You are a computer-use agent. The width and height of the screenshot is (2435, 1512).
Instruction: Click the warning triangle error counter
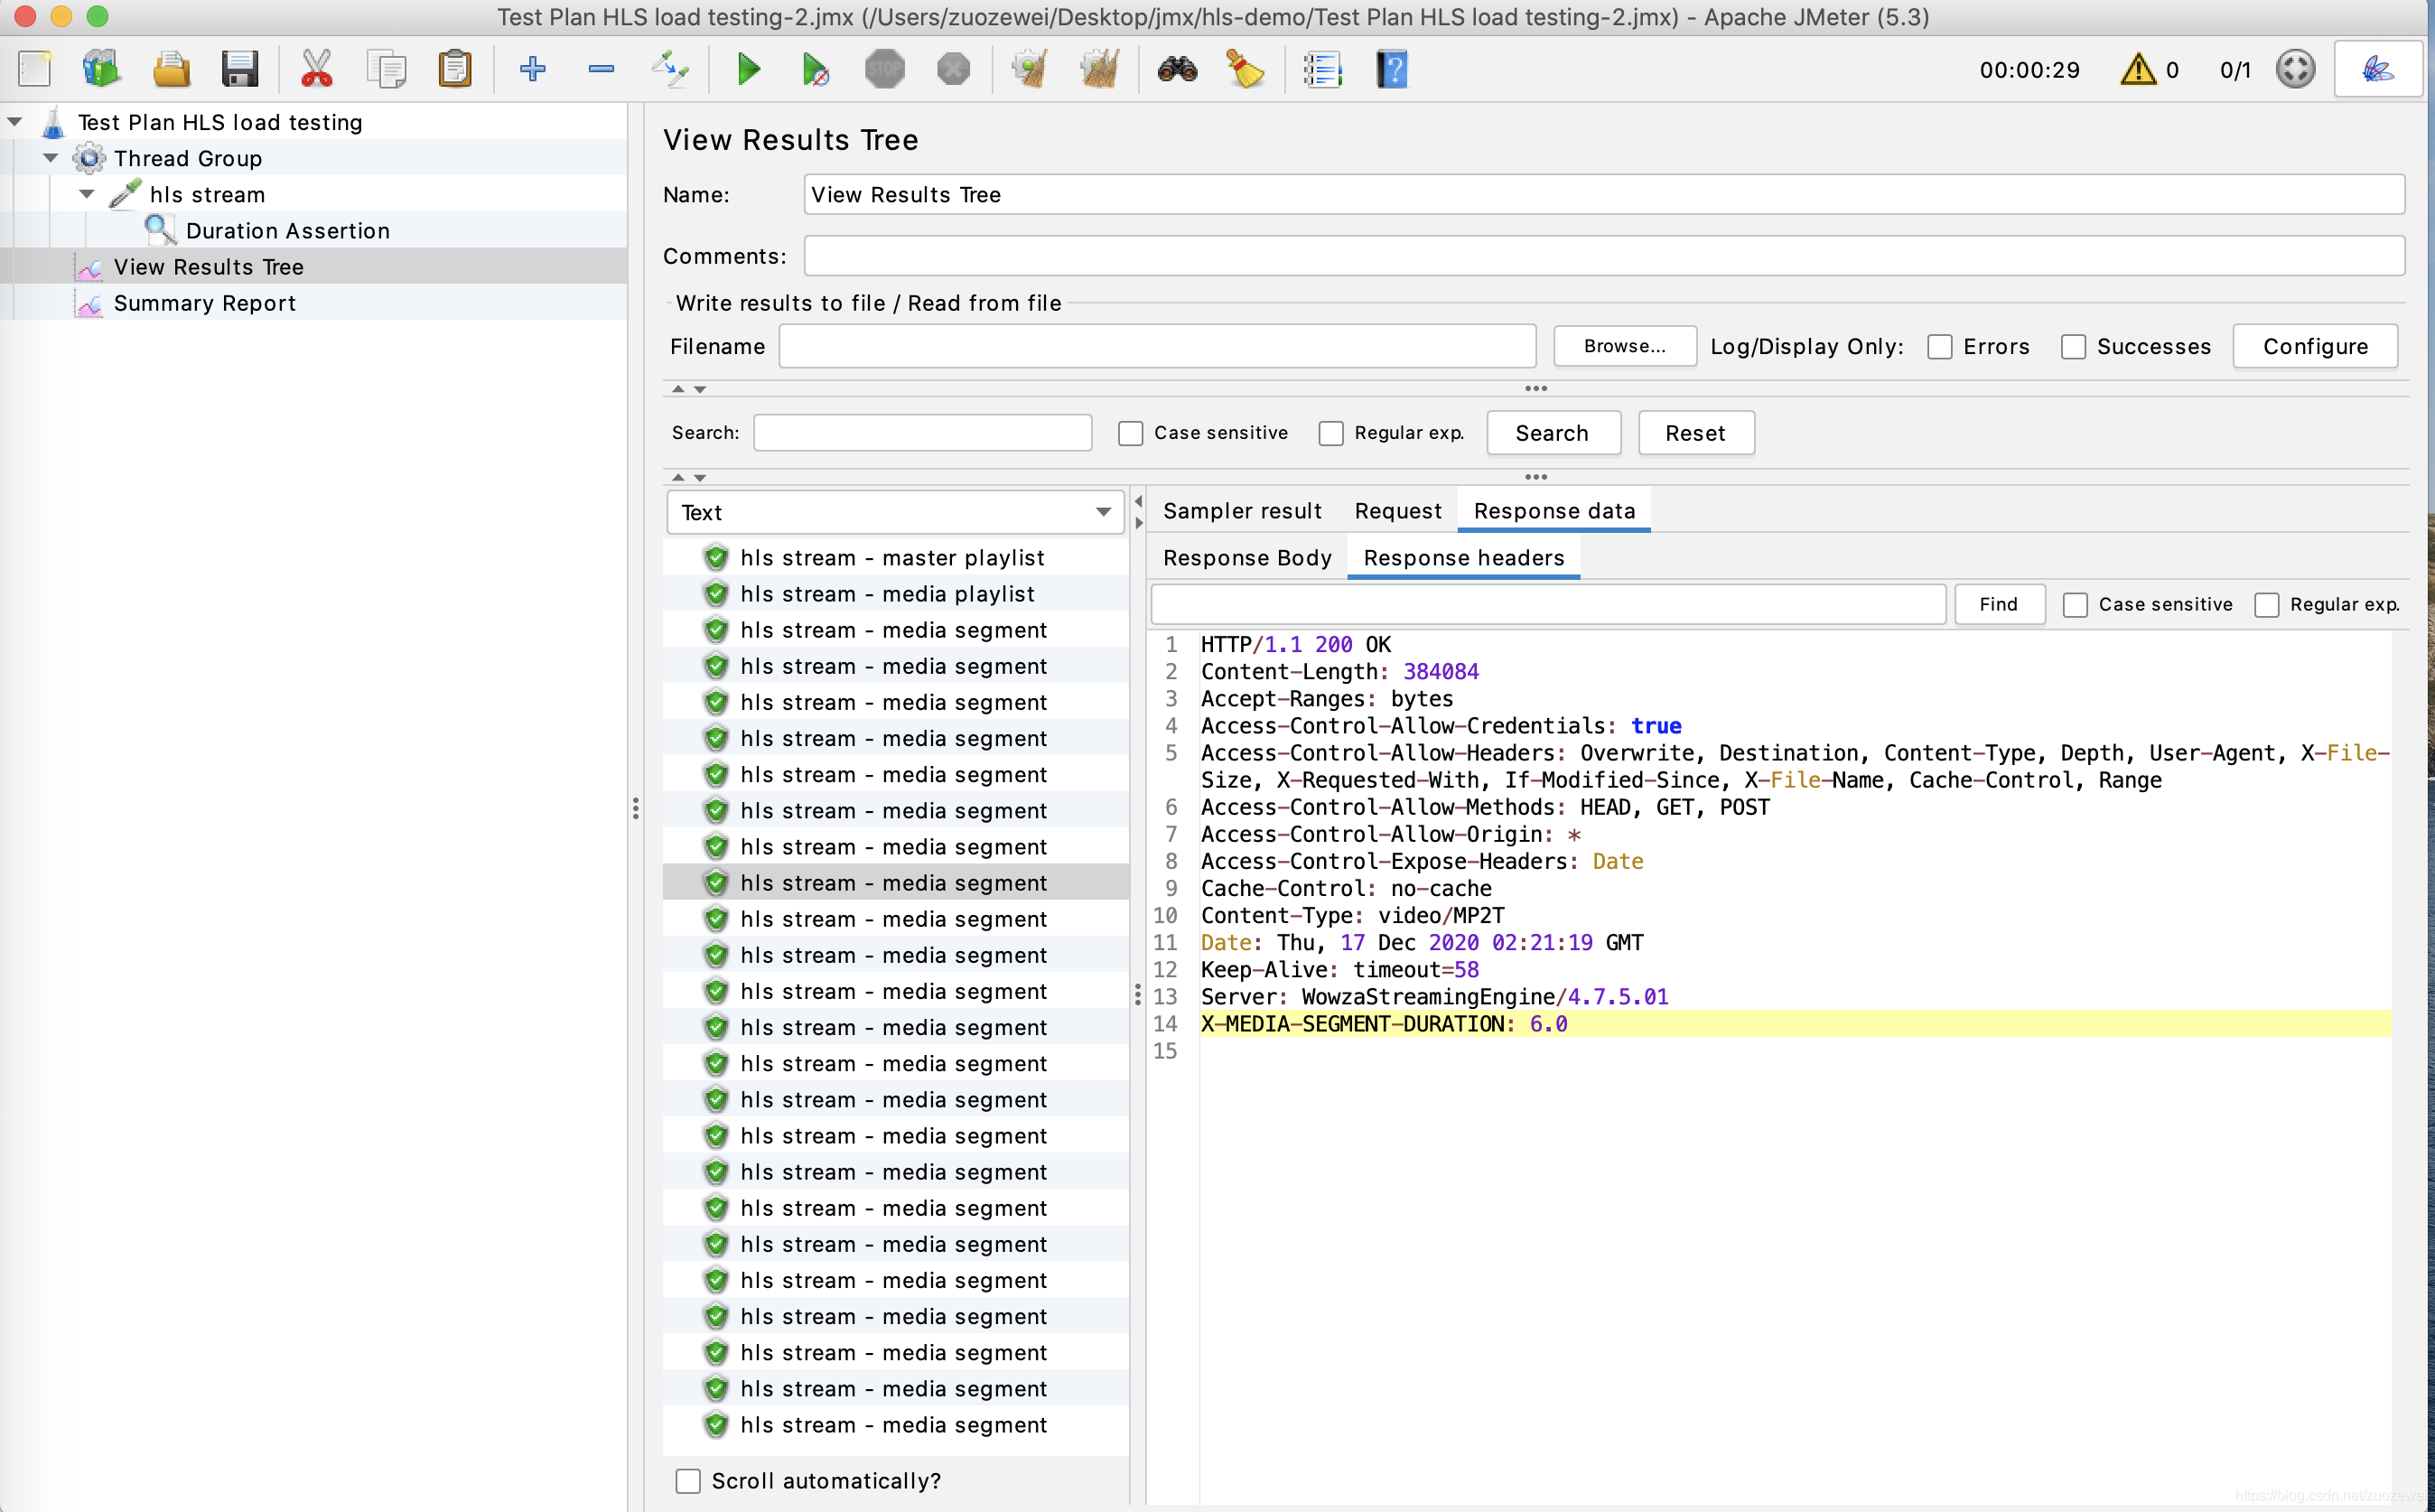pyautogui.click(x=2138, y=70)
